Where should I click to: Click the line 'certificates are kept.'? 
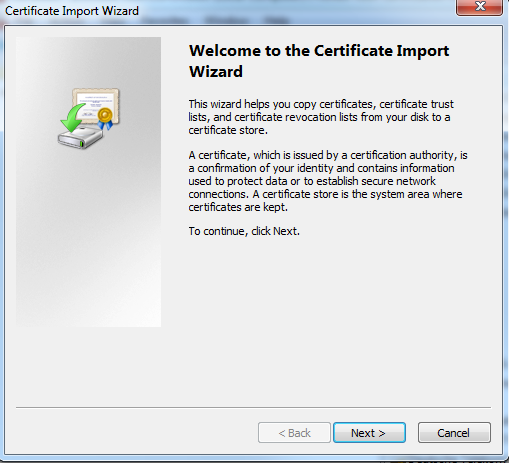coord(238,207)
